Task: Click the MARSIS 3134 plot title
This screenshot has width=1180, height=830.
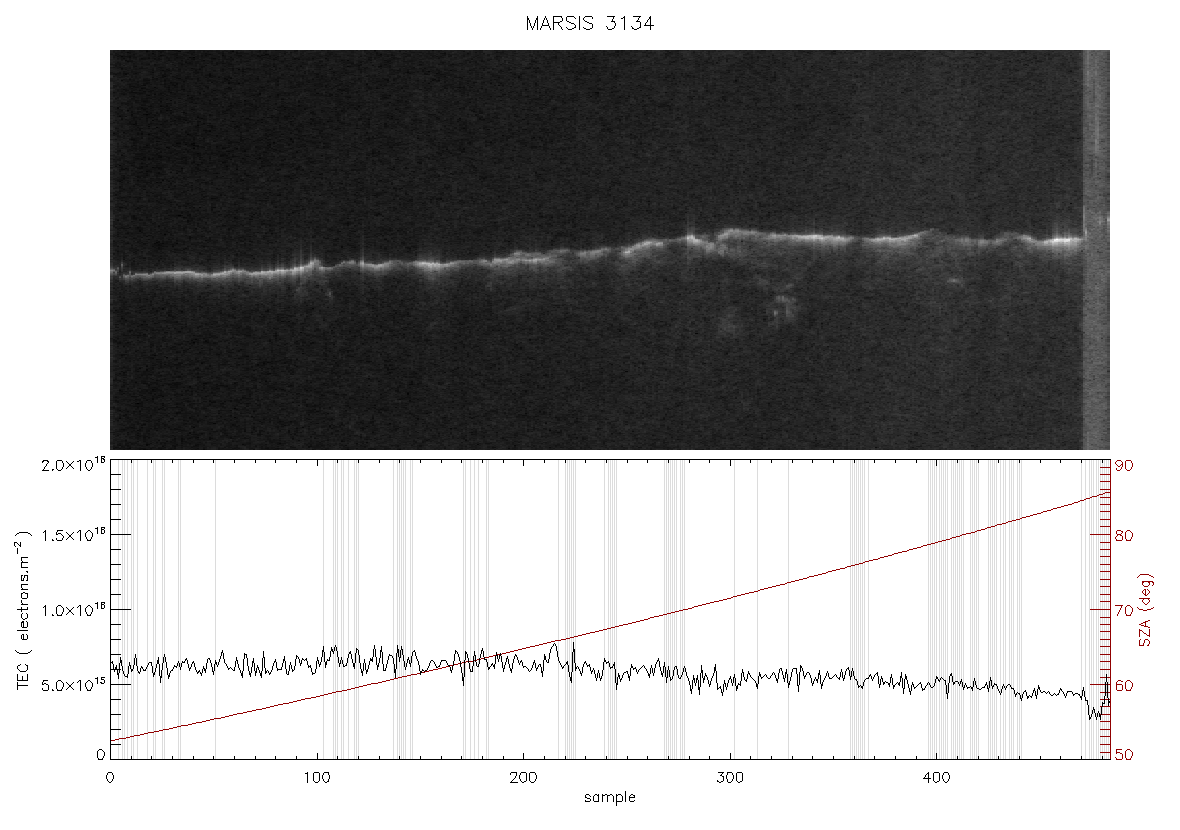Action: (x=589, y=23)
